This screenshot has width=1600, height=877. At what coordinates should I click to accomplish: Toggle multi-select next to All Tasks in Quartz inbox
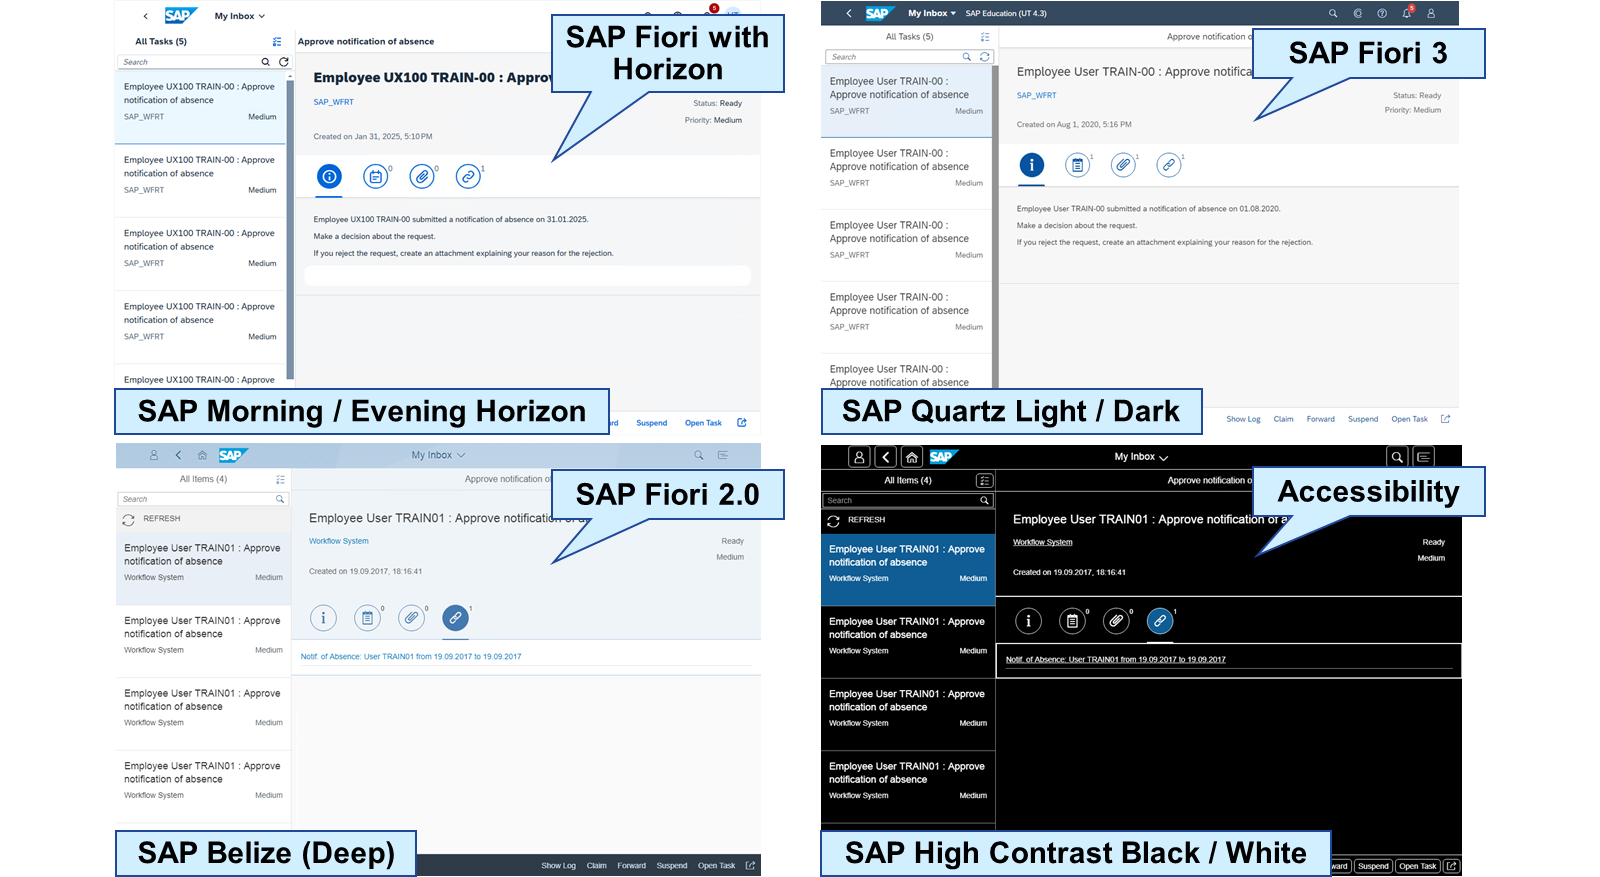point(985,37)
